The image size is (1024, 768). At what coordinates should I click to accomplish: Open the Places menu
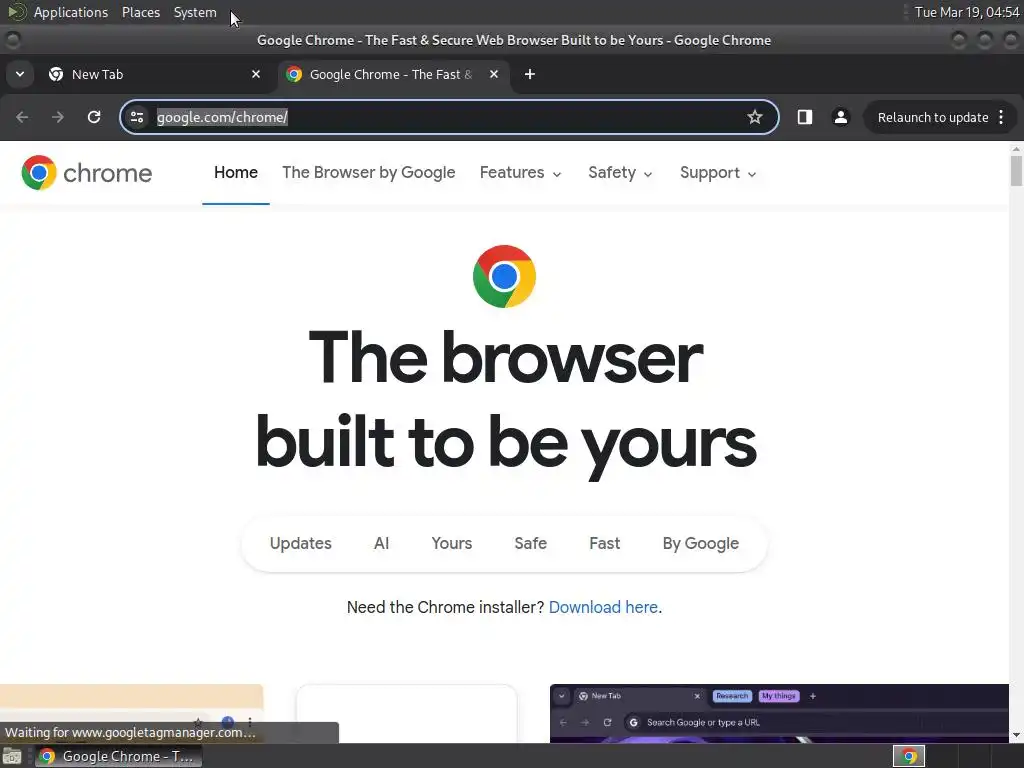pyautogui.click(x=141, y=12)
